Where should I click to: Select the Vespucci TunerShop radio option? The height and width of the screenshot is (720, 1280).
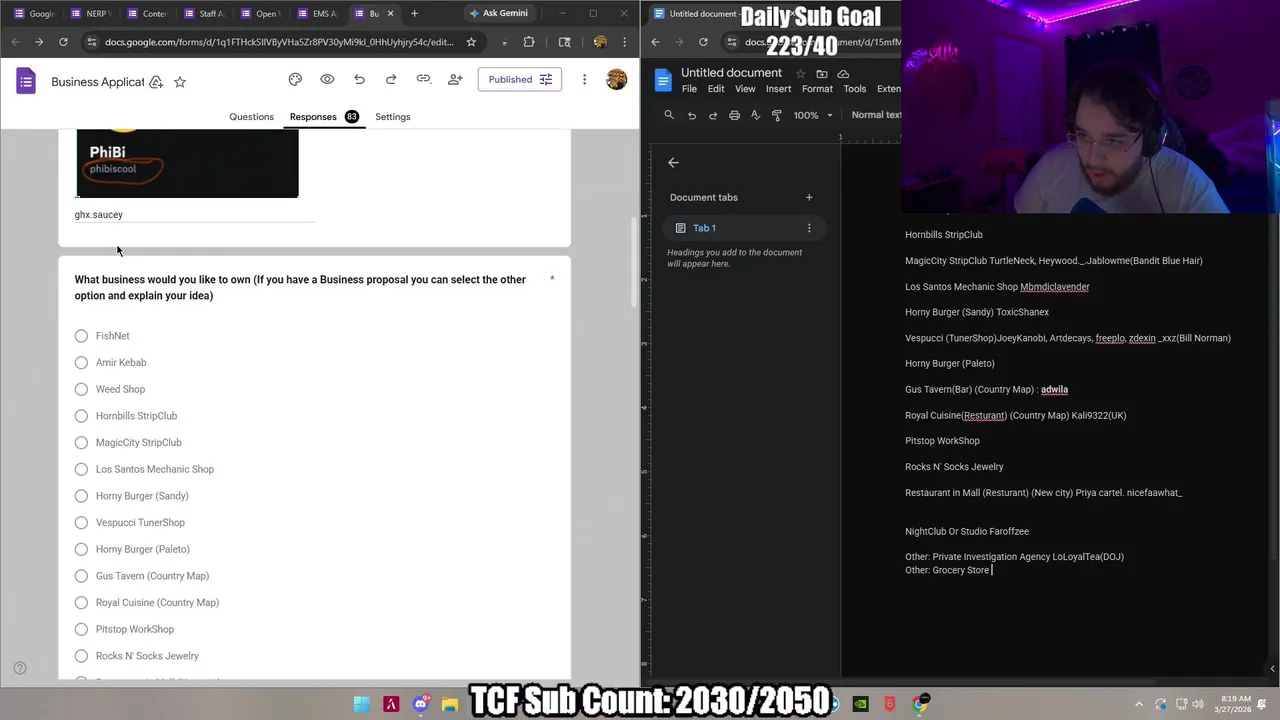(81, 523)
